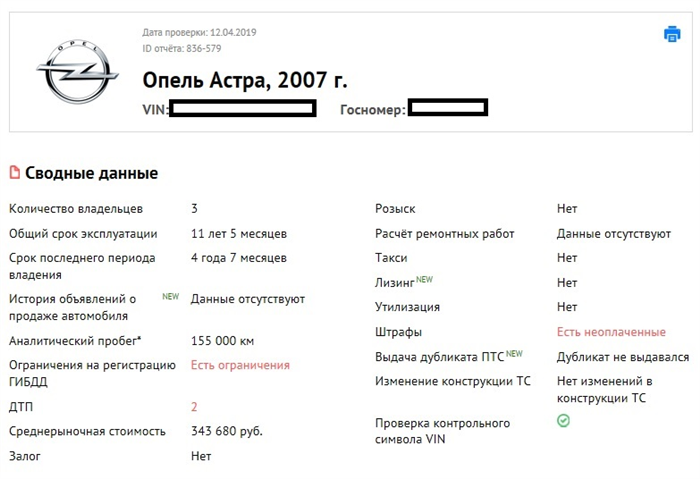This screenshot has width=700, height=479.
Task: Click the 343 680 руб. market value
Action: coord(227,431)
